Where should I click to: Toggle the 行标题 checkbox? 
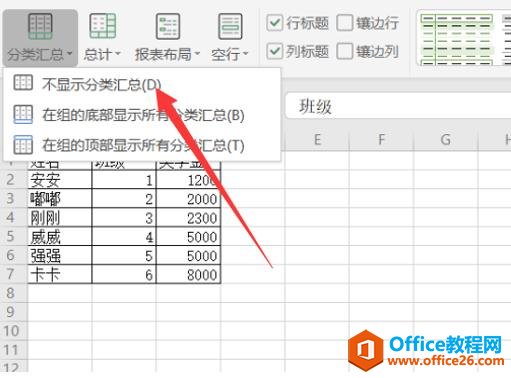pos(275,23)
